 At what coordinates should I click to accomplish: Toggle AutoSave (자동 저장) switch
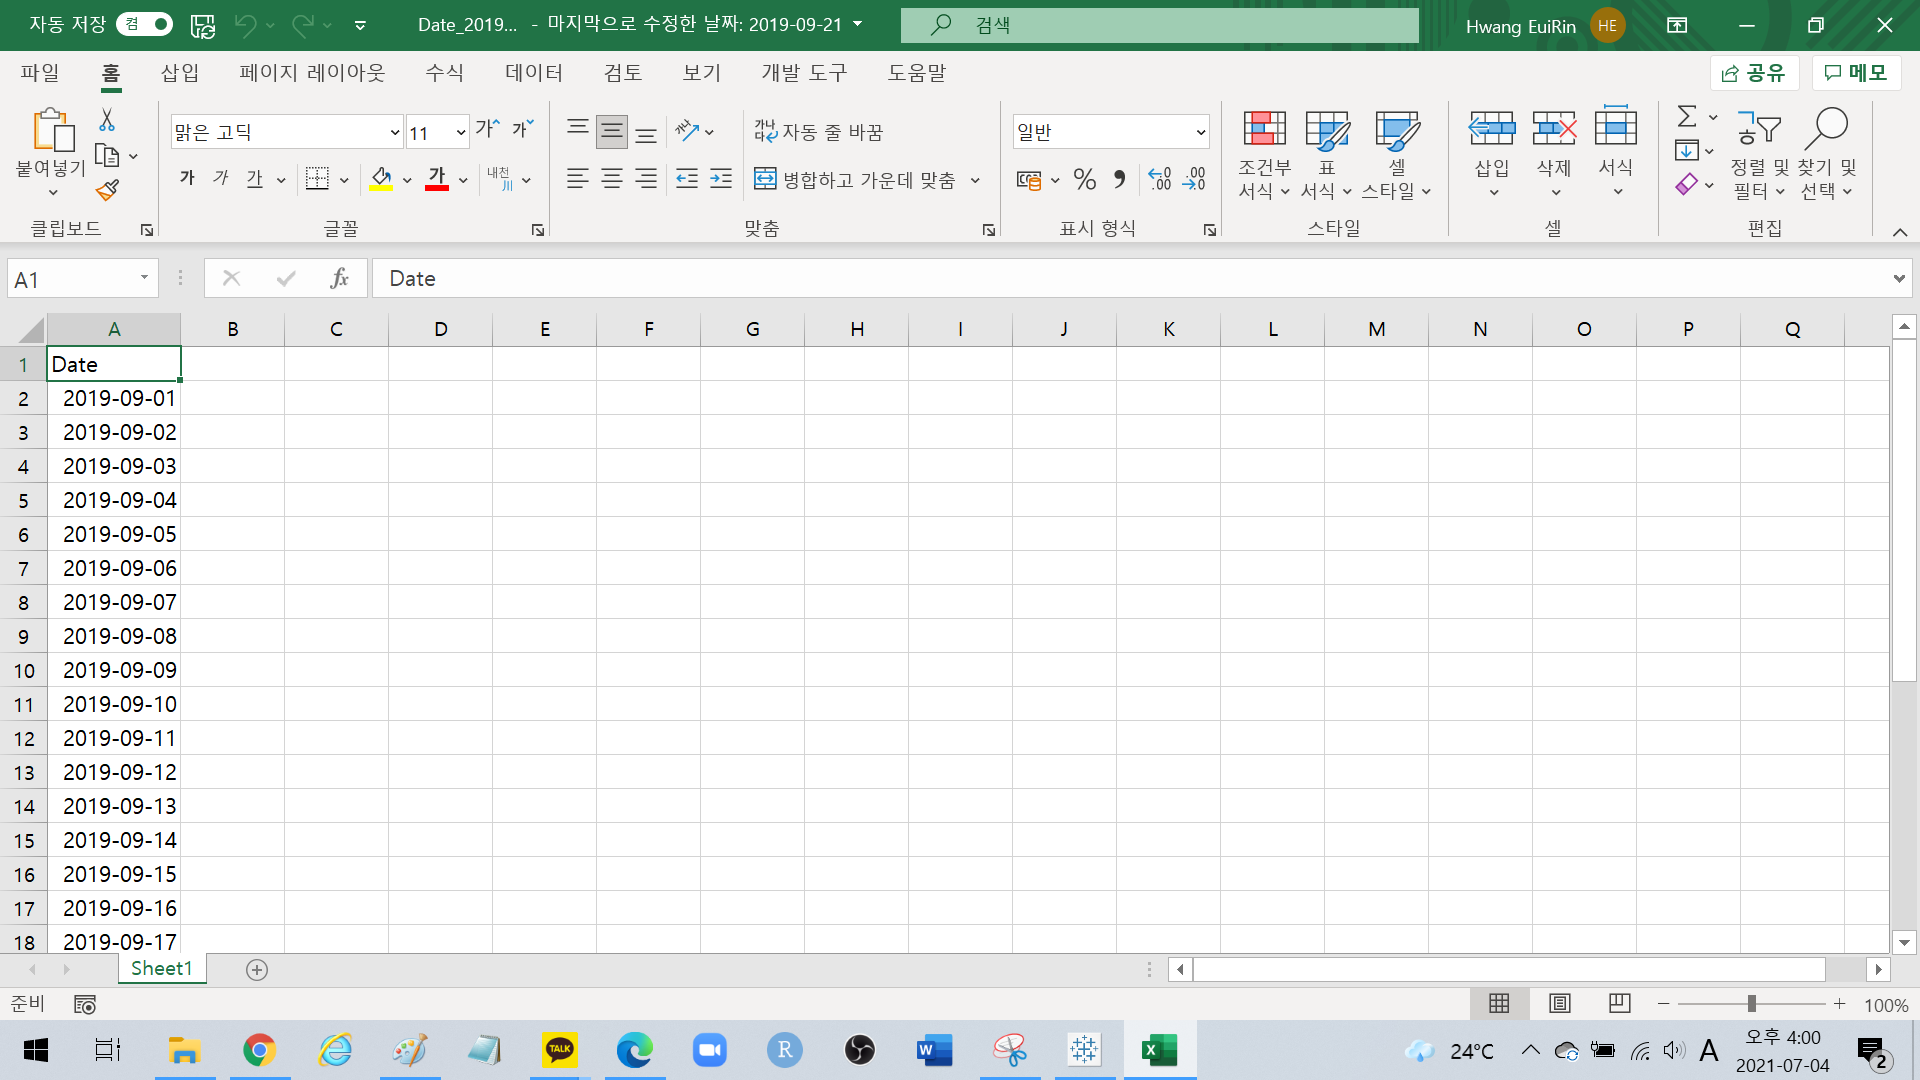pyautogui.click(x=144, y=24)
